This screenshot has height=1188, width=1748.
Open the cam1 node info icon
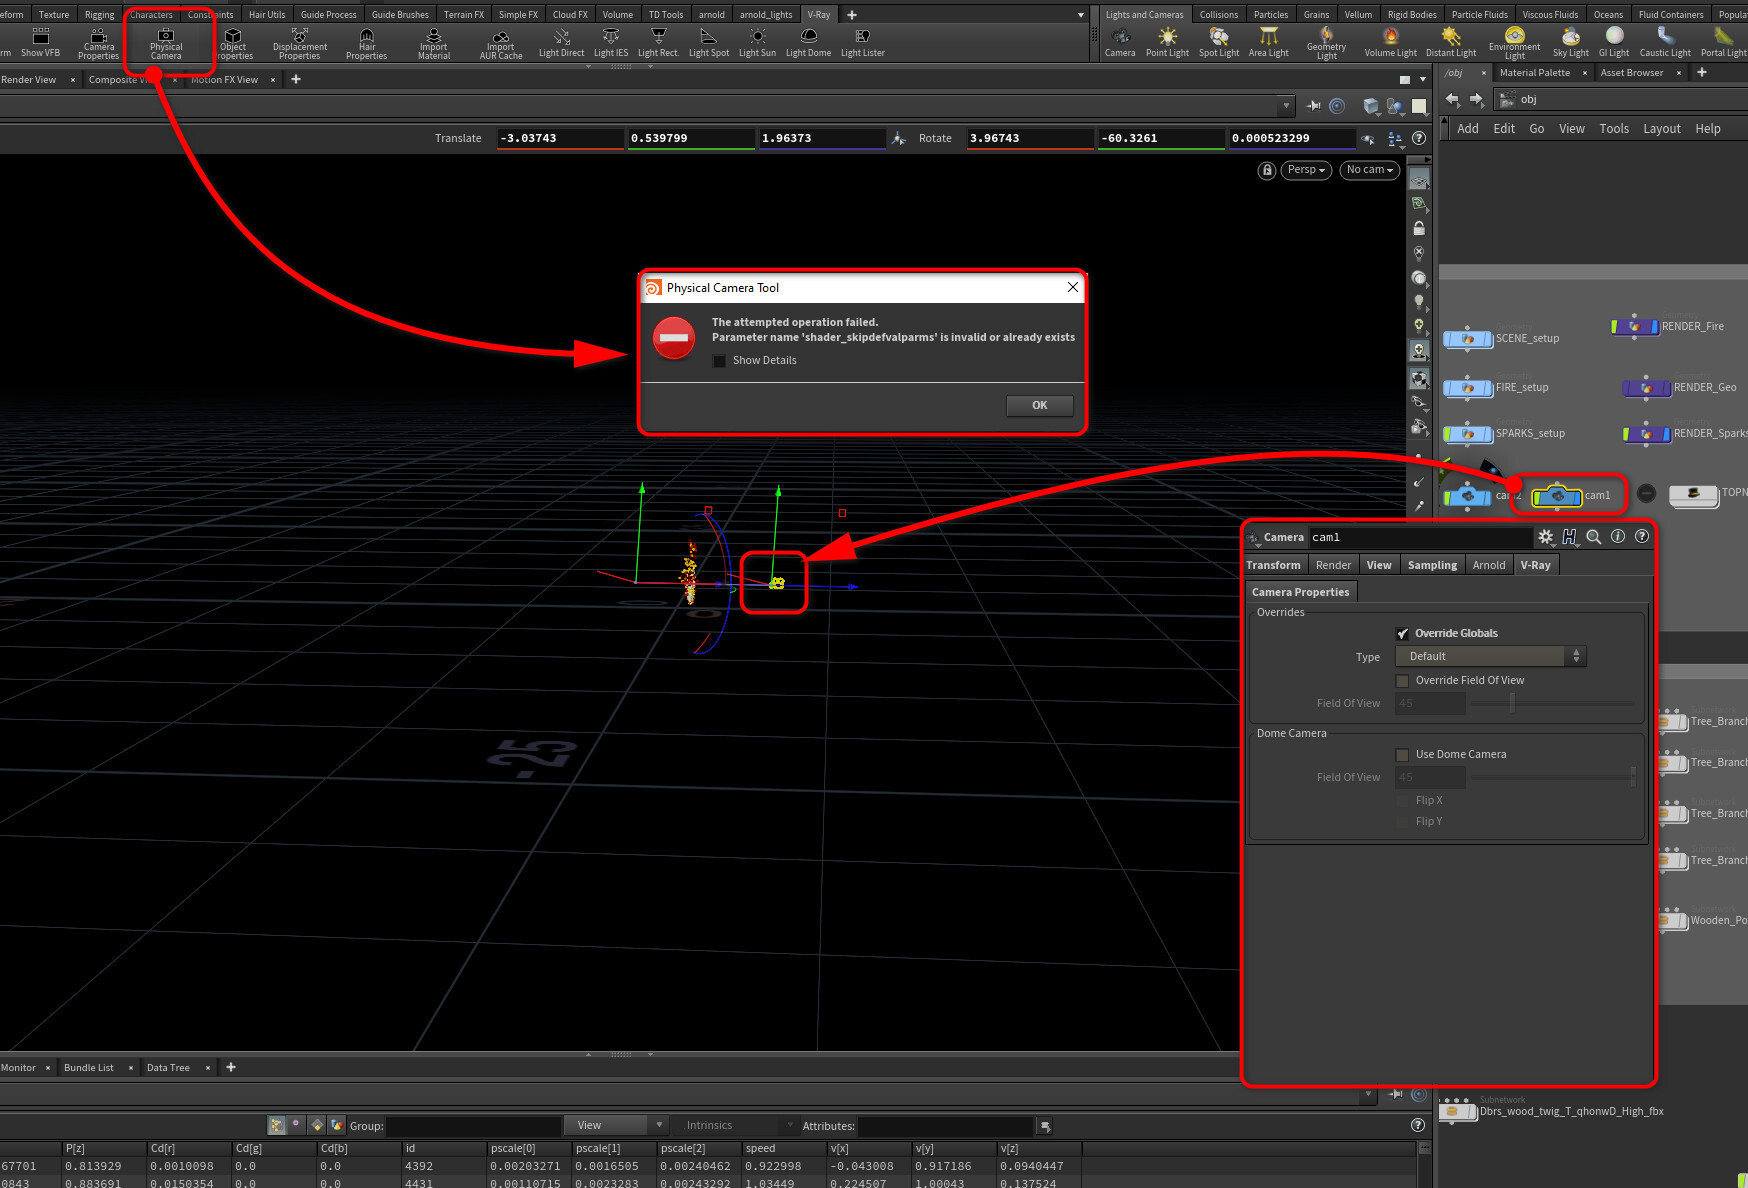[x=1617, y=537]
